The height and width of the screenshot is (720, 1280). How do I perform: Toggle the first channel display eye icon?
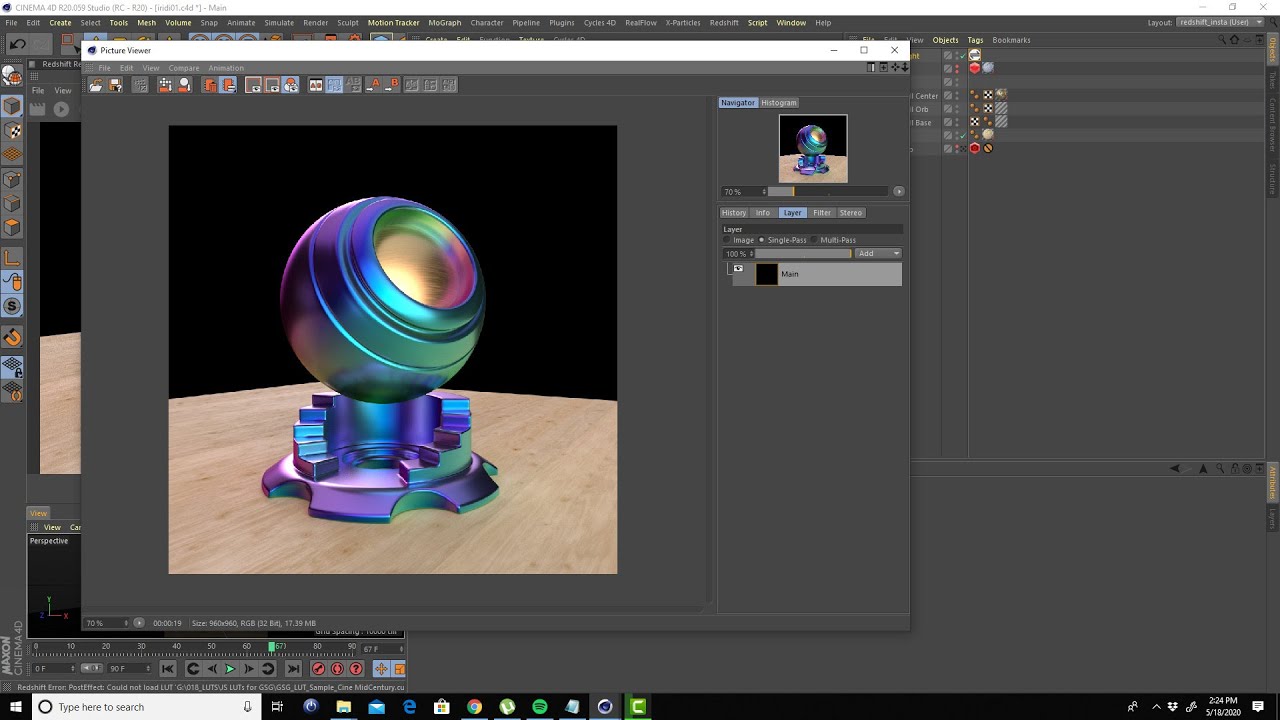coord(253,86)
